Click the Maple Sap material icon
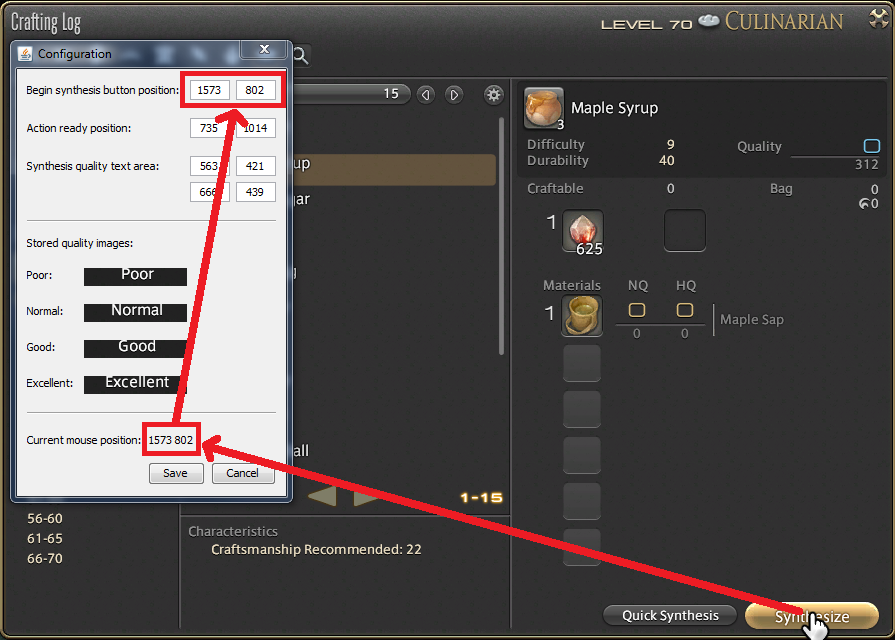Image resolution: width=895 pixels, height=640 pixels. (x=582, y=315)
